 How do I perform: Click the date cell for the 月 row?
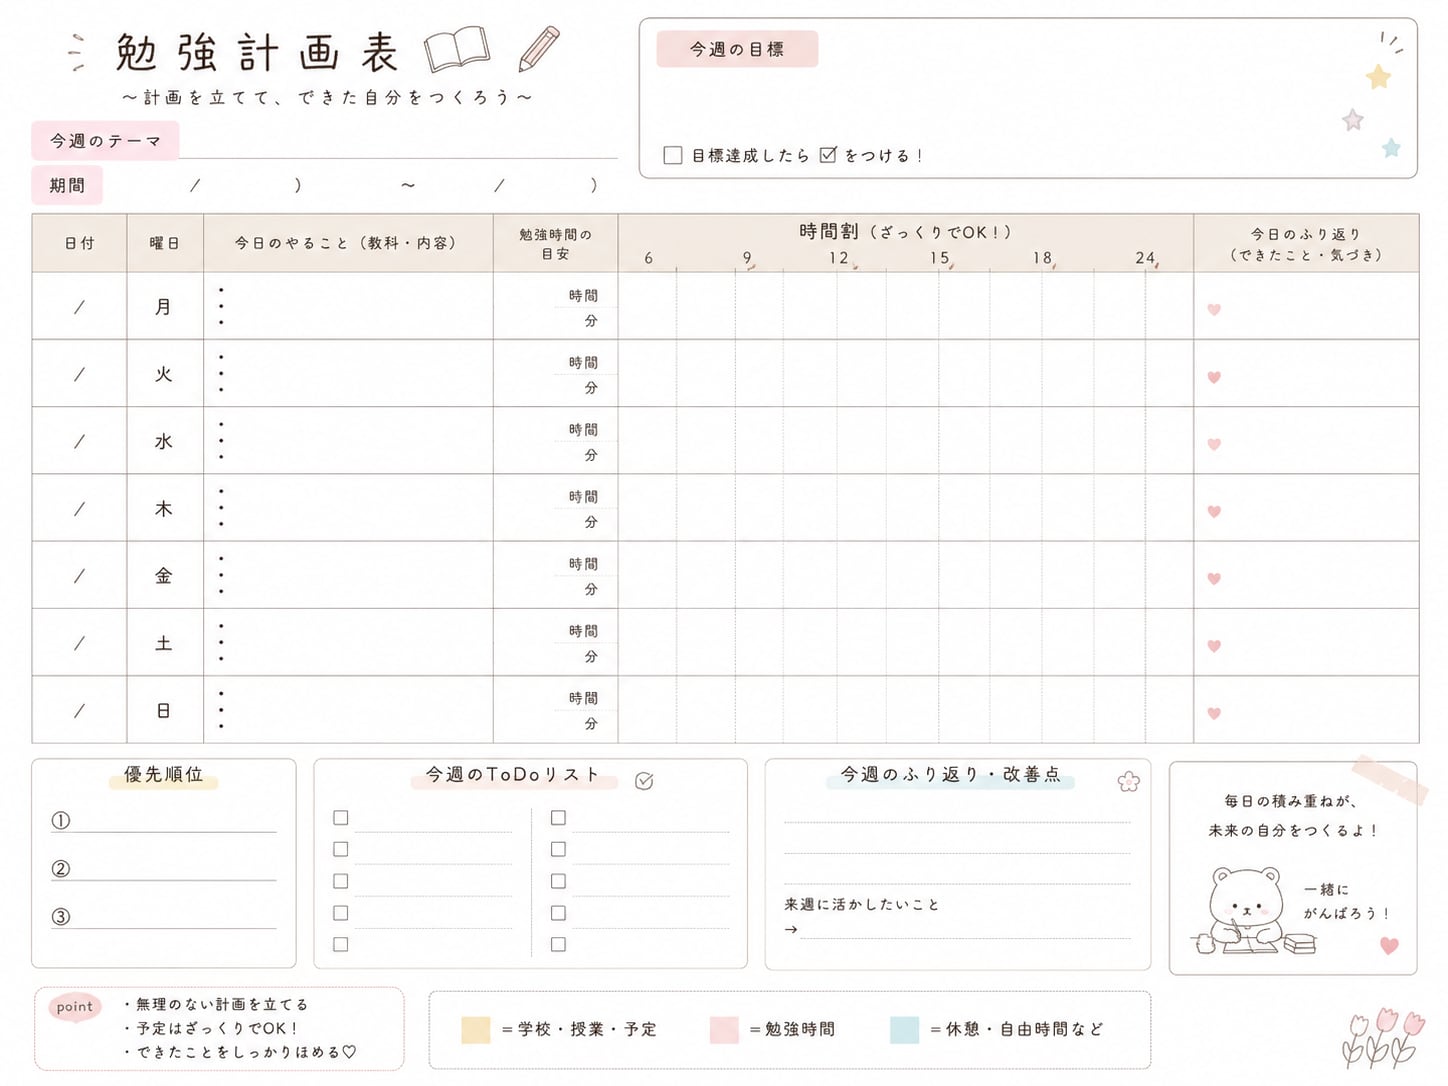coord(79,306)
